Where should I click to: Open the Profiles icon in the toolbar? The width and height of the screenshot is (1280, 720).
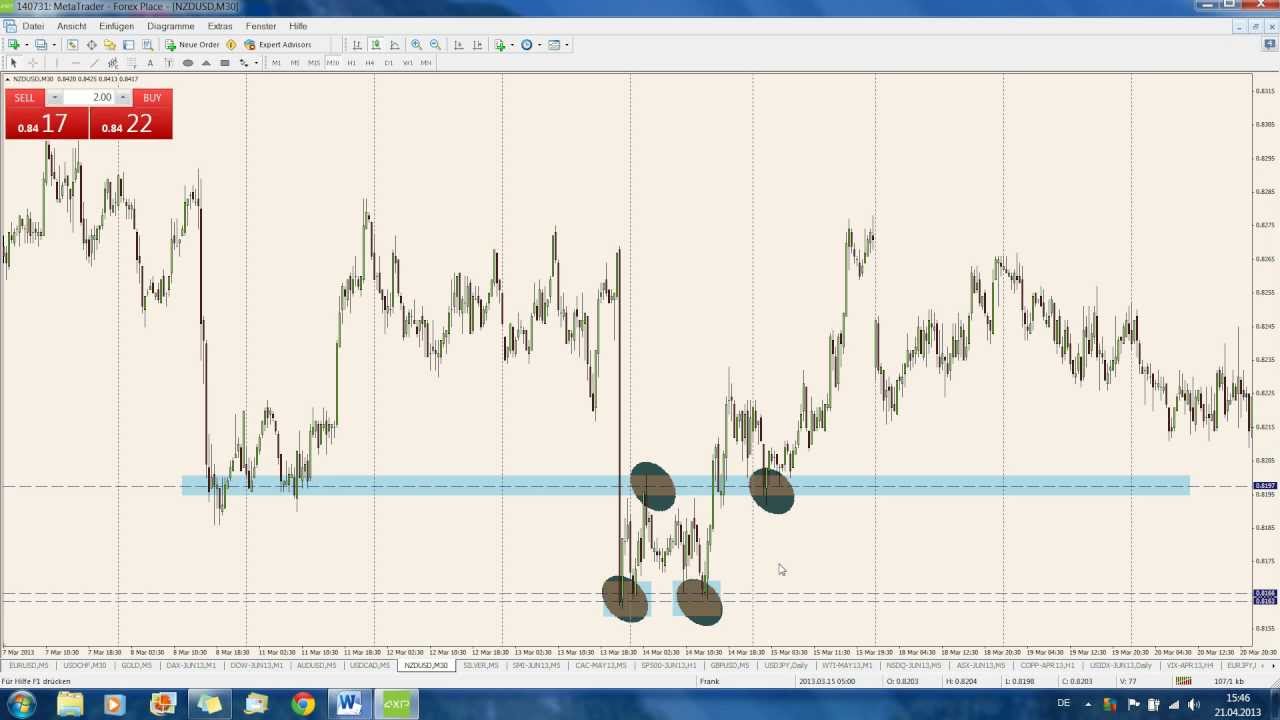tap(41, 45)
